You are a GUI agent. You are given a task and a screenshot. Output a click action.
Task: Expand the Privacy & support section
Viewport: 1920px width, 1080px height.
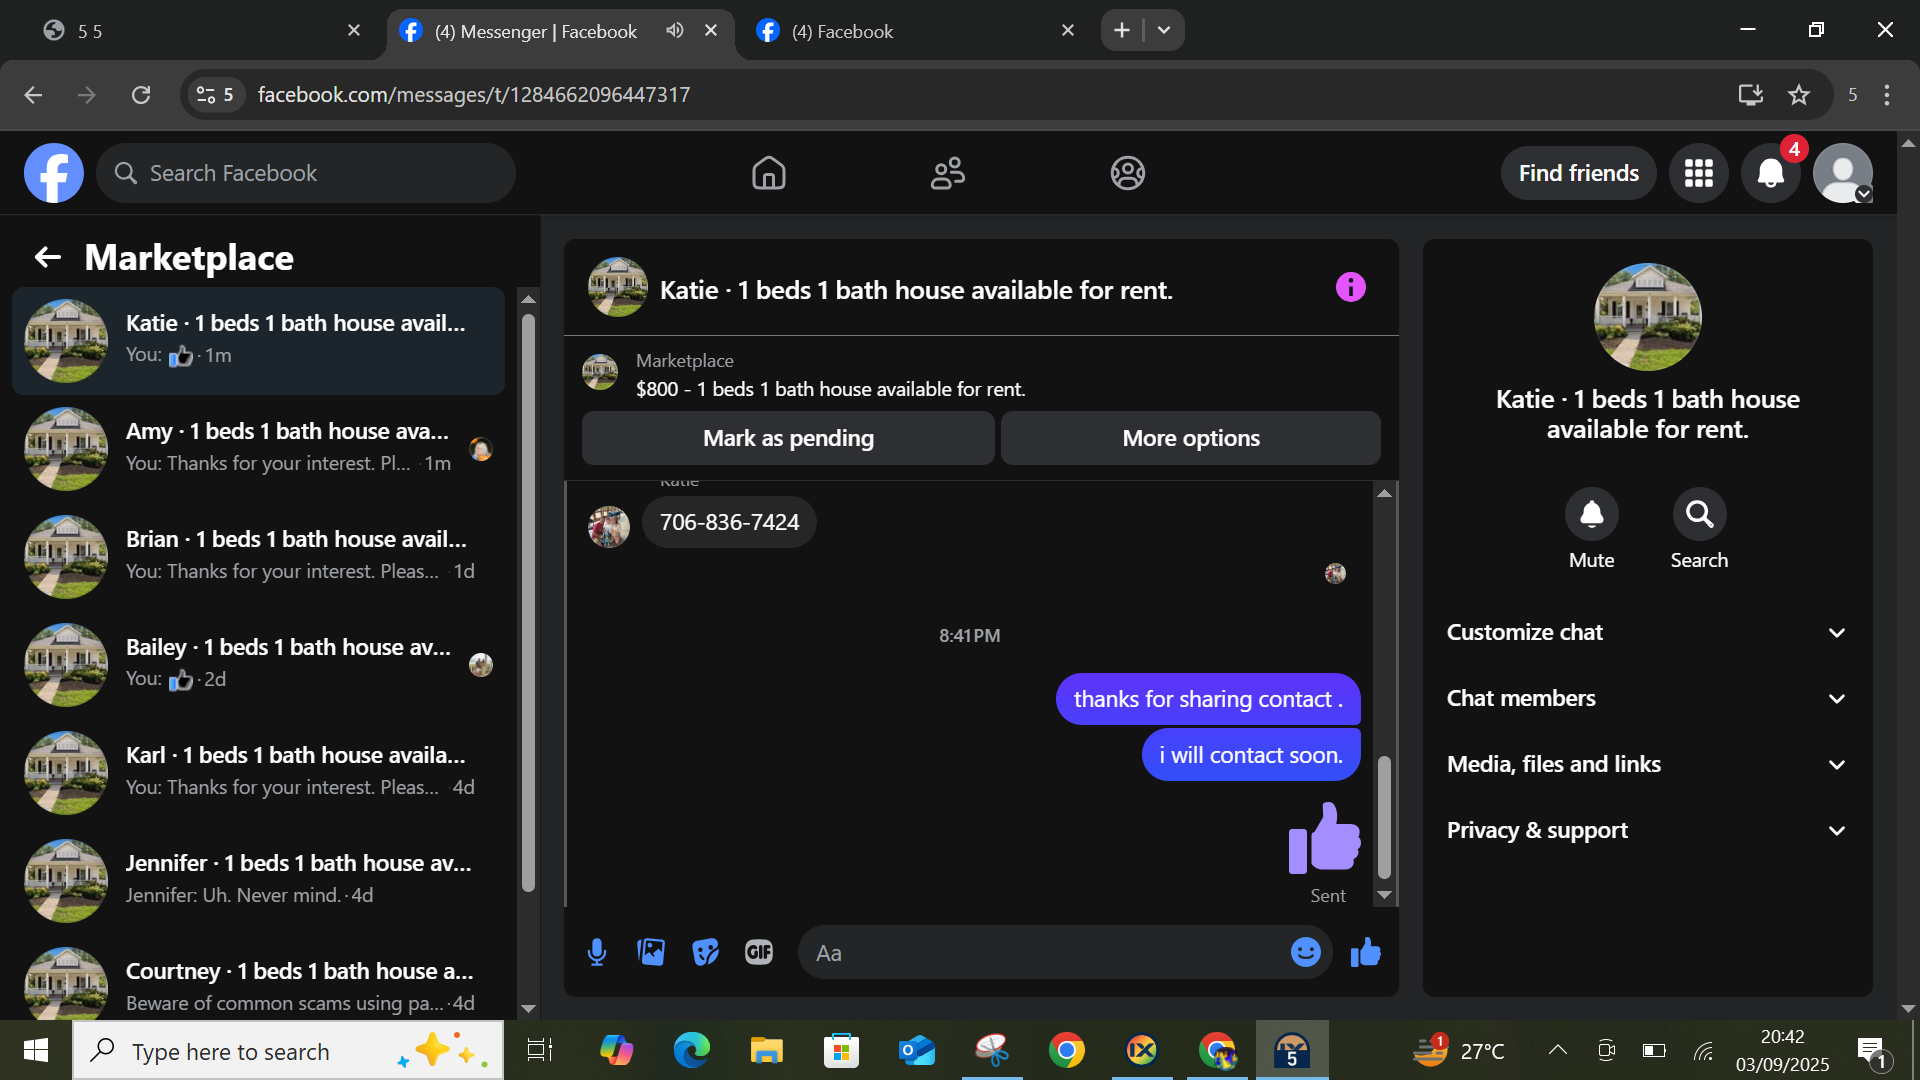tap(1647, 830)
